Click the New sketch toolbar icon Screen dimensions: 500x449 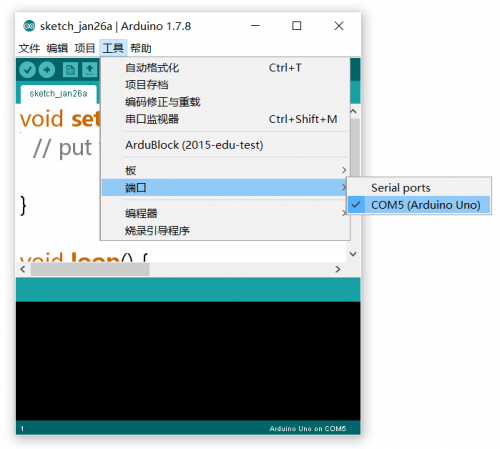pyautogui.click(x=70, y=70)
